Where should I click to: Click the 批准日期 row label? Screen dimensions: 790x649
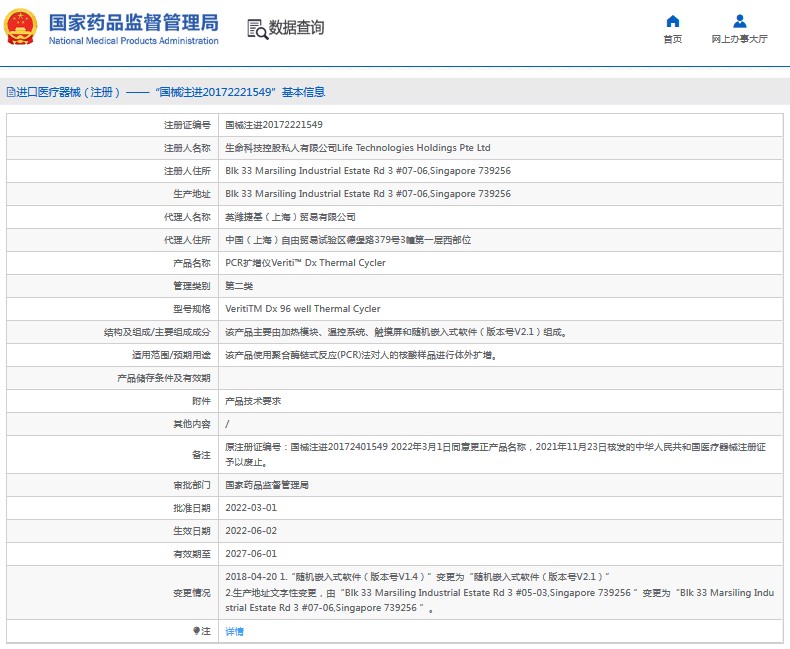tap(192, 507)
